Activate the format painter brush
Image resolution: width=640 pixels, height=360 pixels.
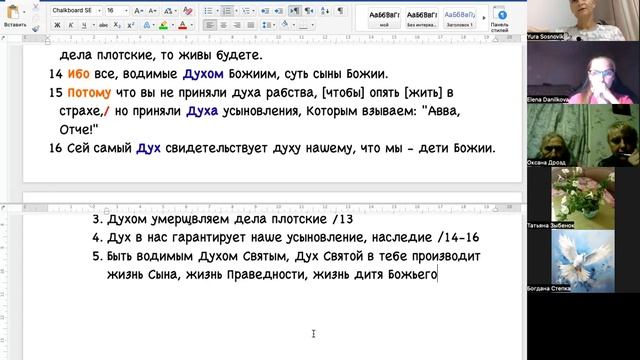36,28
